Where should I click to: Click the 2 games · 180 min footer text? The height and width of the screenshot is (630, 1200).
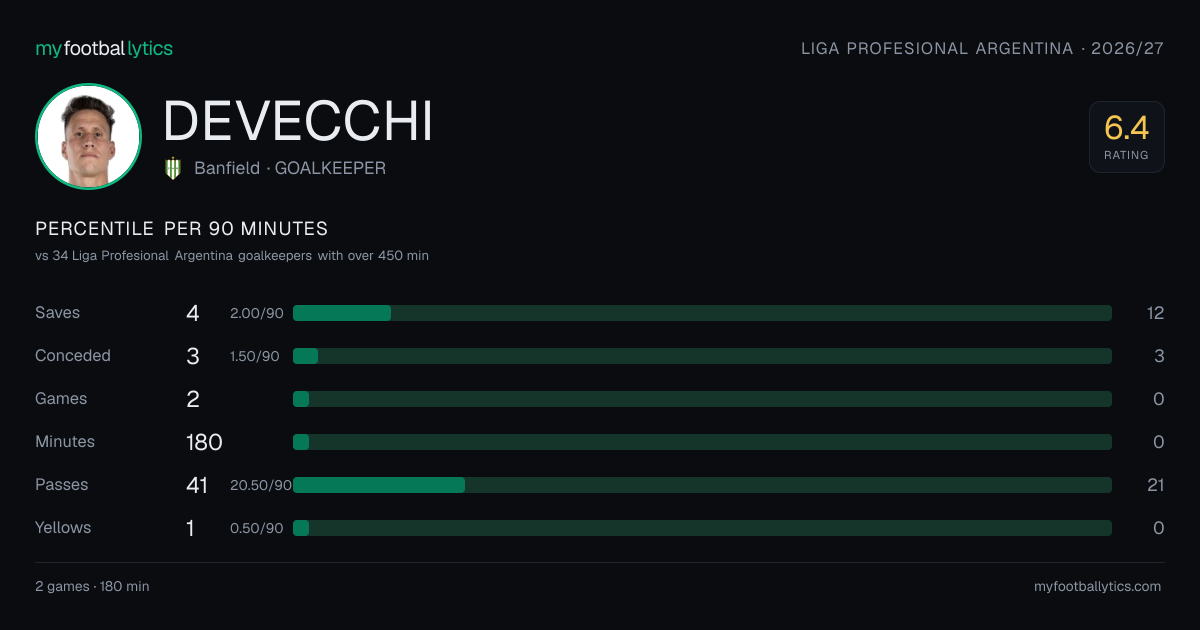tap(92, 586)
